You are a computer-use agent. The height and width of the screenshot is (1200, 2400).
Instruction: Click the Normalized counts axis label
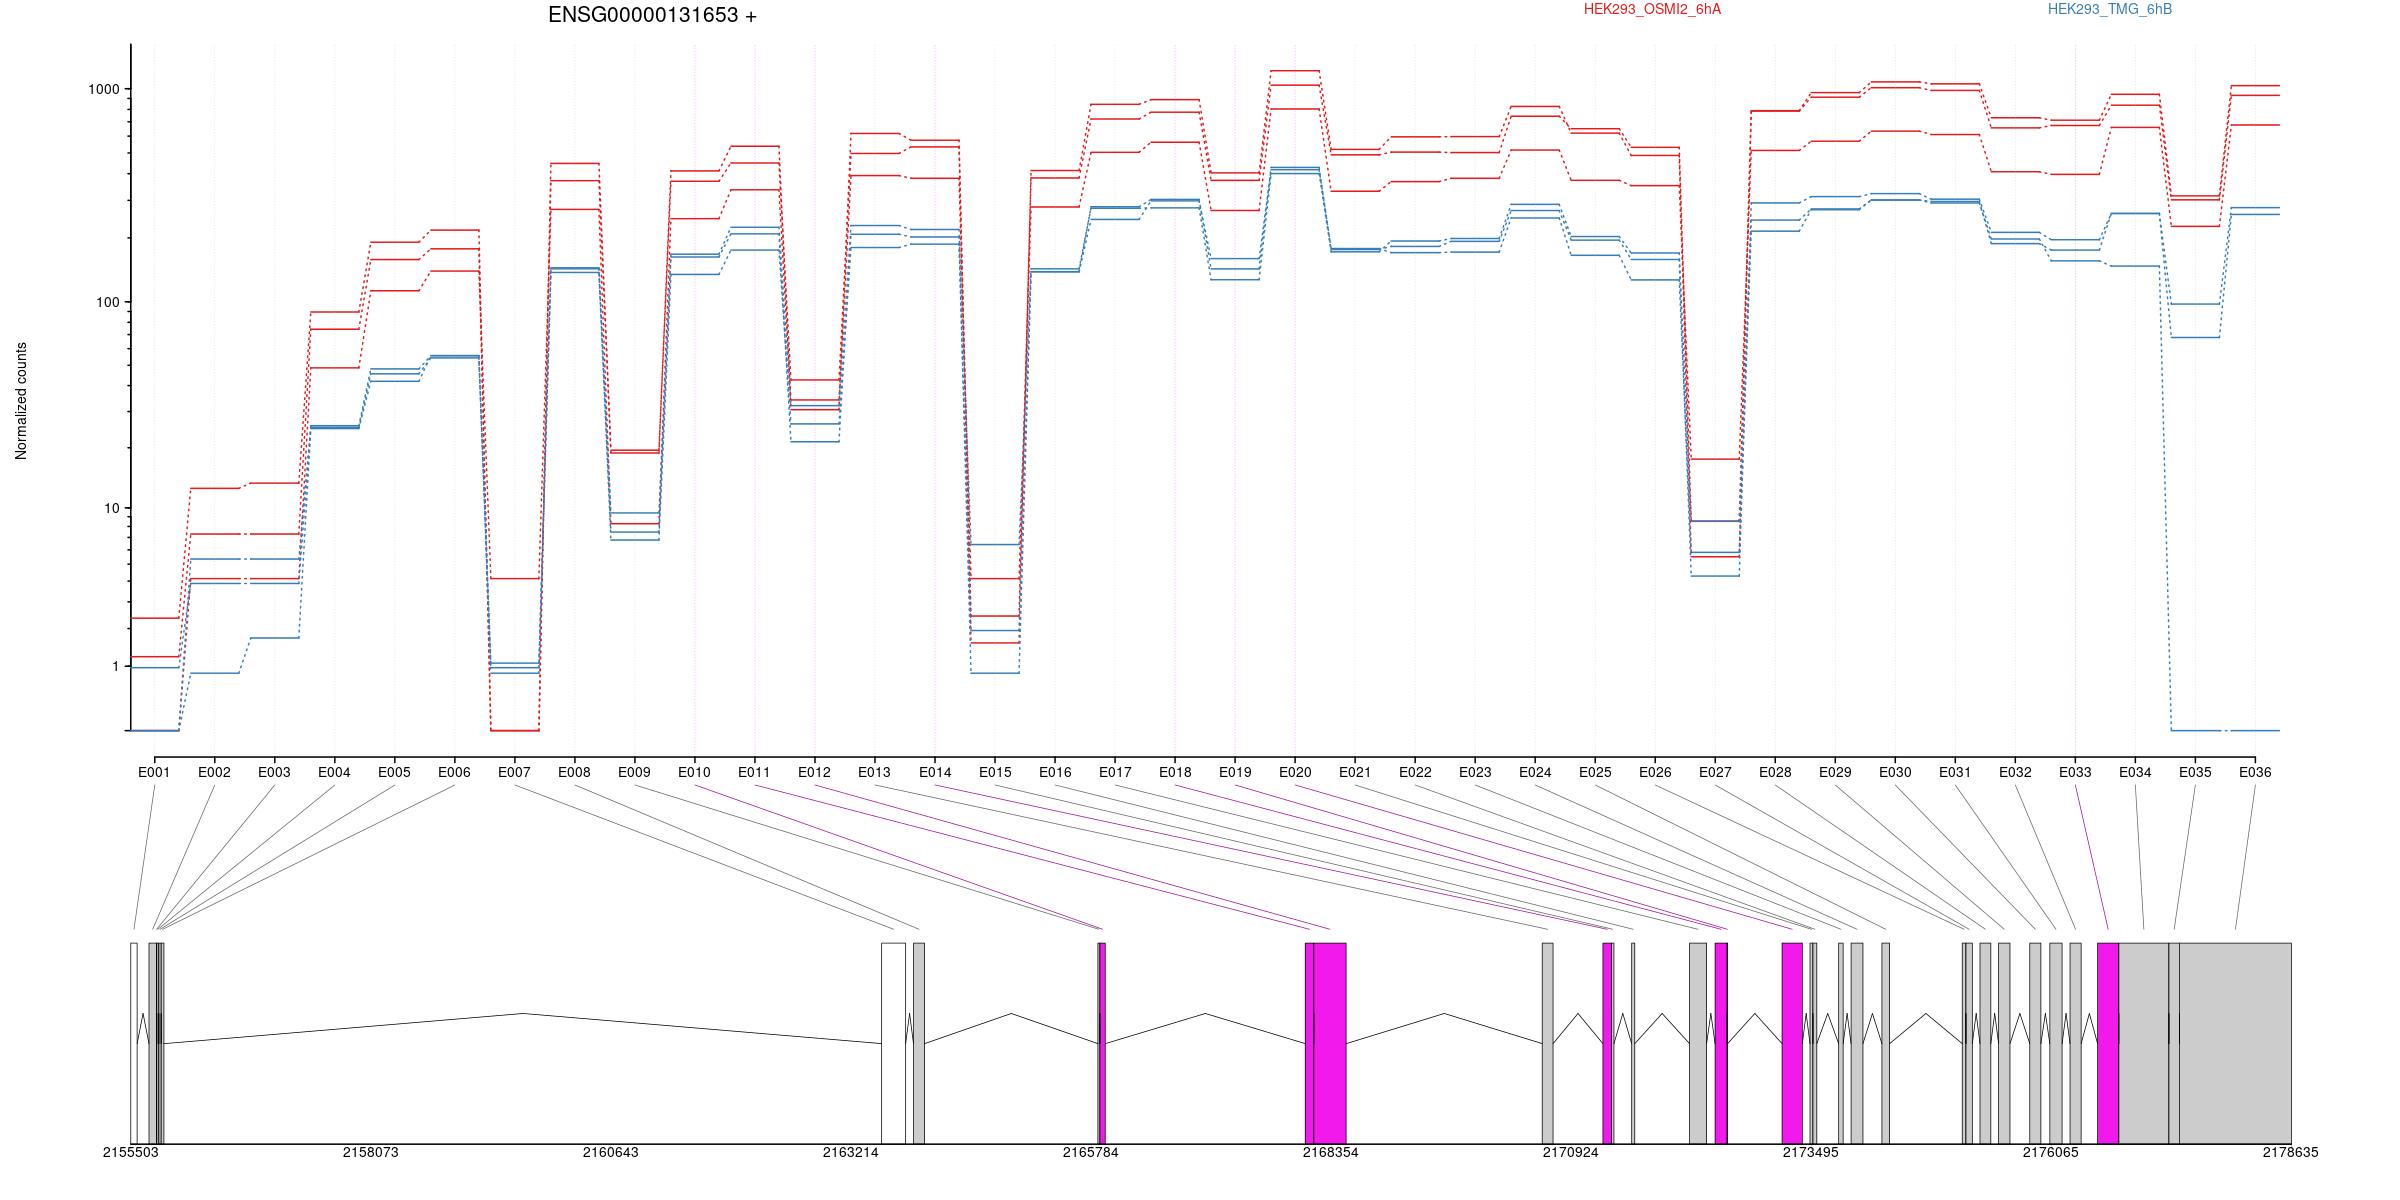(21, 401)
